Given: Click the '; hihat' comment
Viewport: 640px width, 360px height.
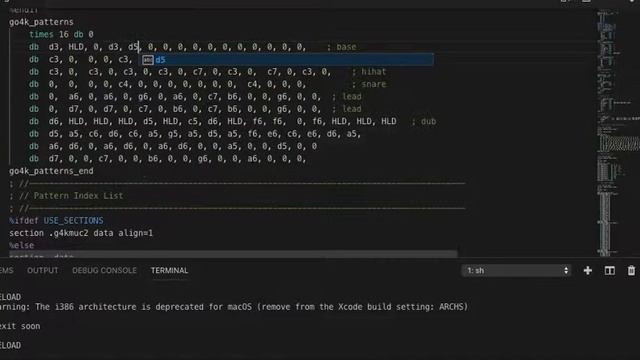Looking at the screenshot, I should pos(369,72).
